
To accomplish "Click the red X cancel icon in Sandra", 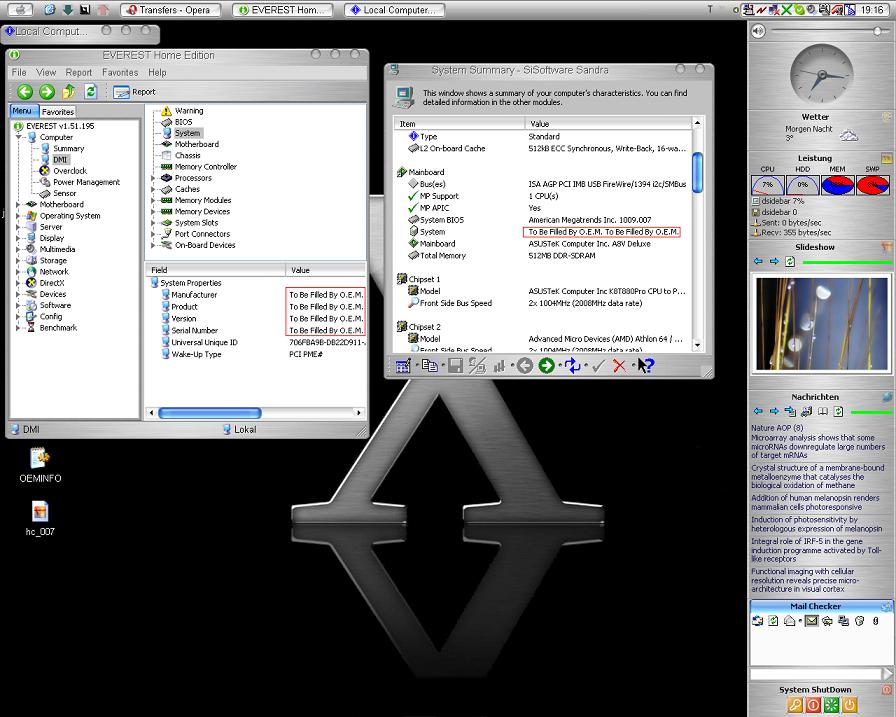I will point(619,366).
